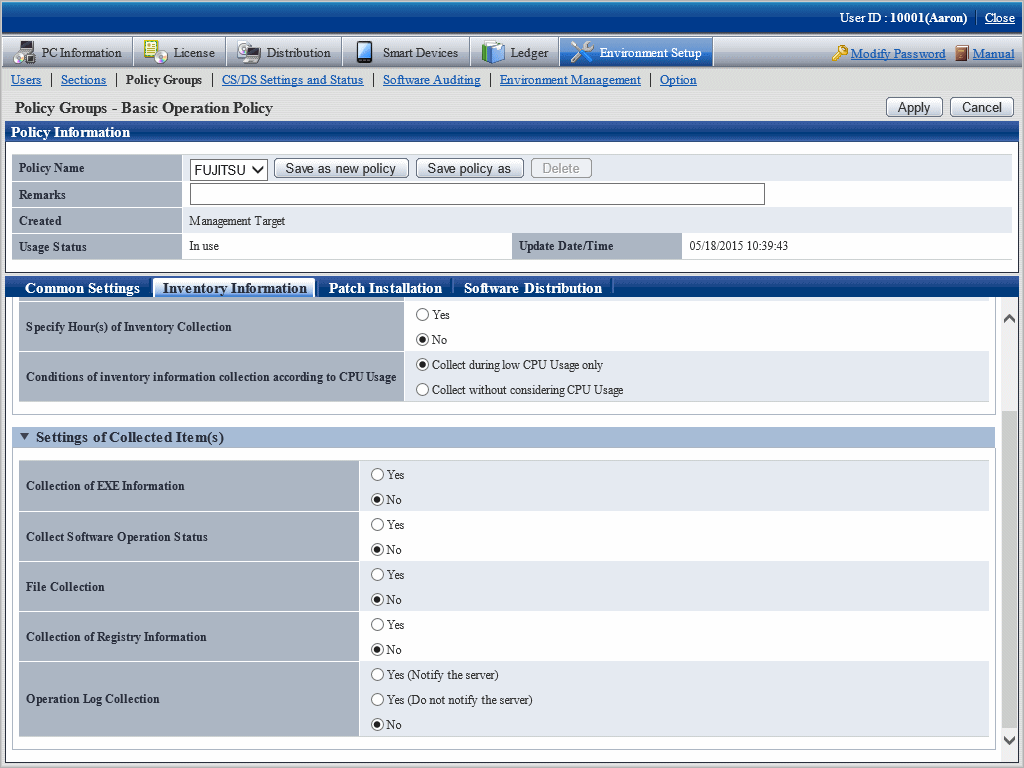Click the key icon beside Modify Password
Screen dimensions: 1024x768
pos(840,54)
